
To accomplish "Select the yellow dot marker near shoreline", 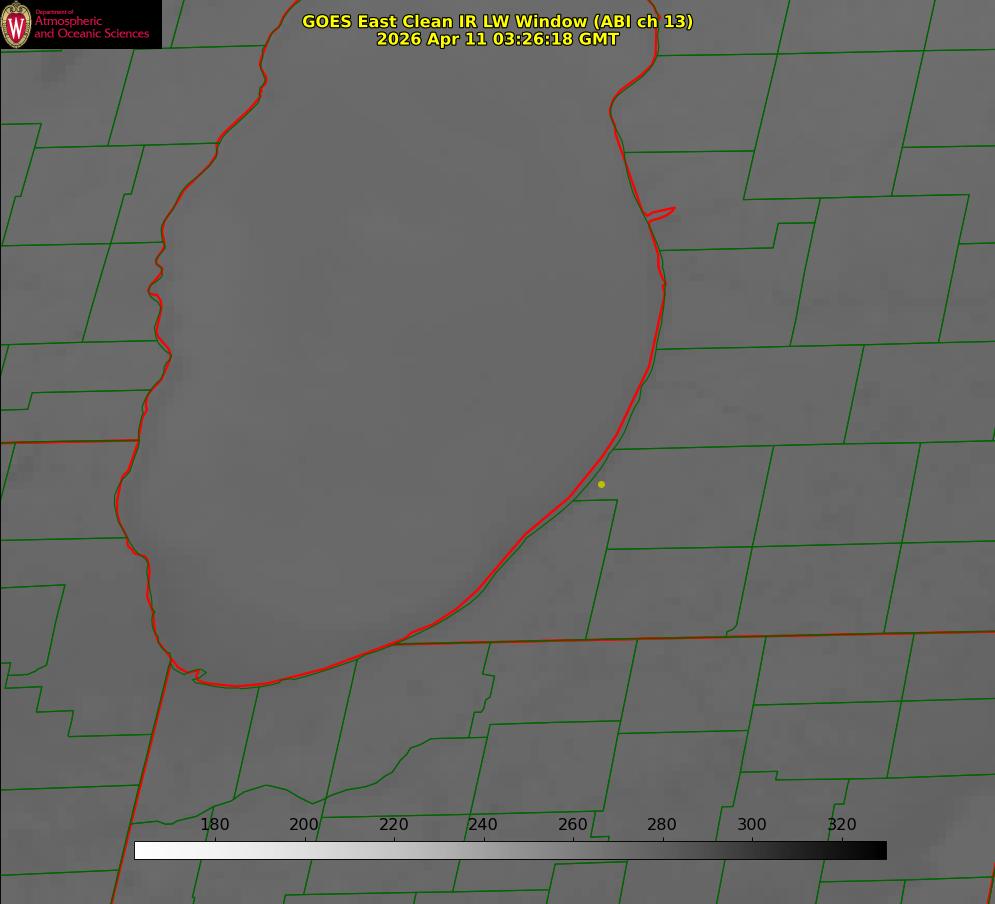I will (x=601, y=484).
